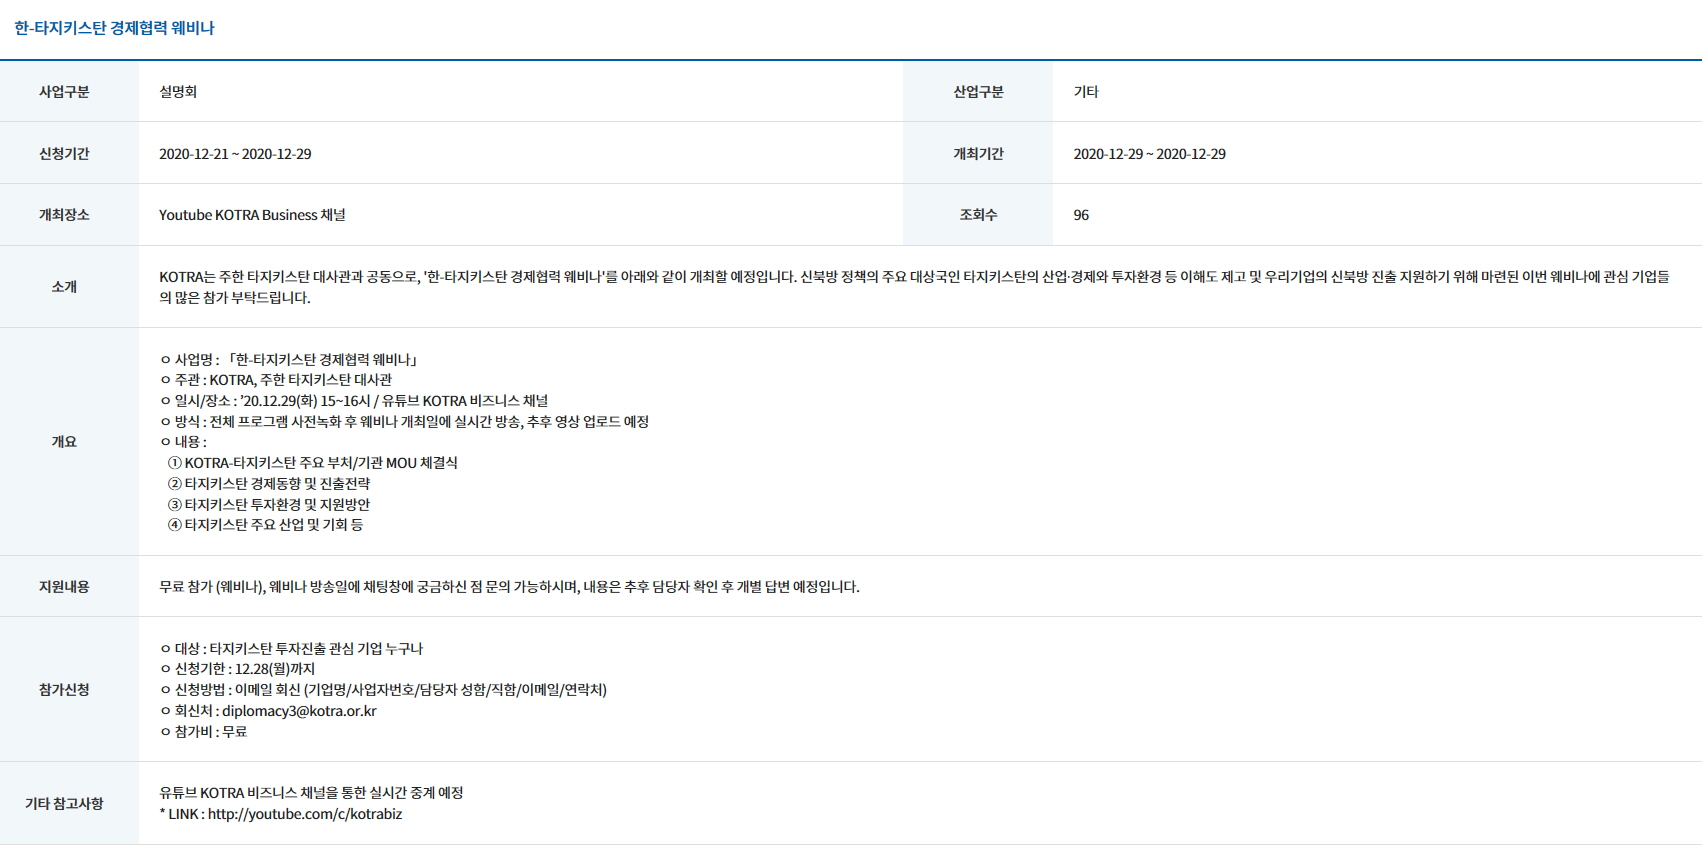Click the '기타' industry value
Viewport: 1704px width, 846px height.
point(1086,92)
